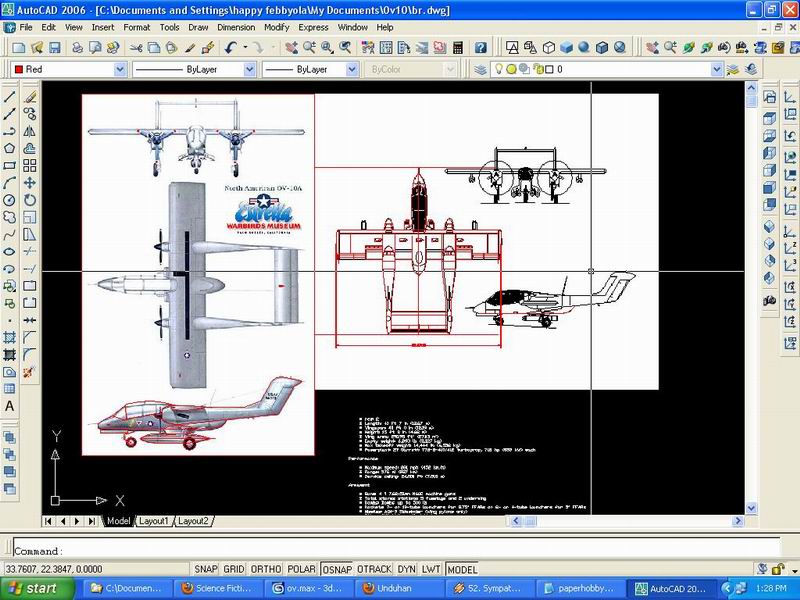Click the Table tool icon
Viewport: 800px width, 600px height.
[x=9, y=389]
